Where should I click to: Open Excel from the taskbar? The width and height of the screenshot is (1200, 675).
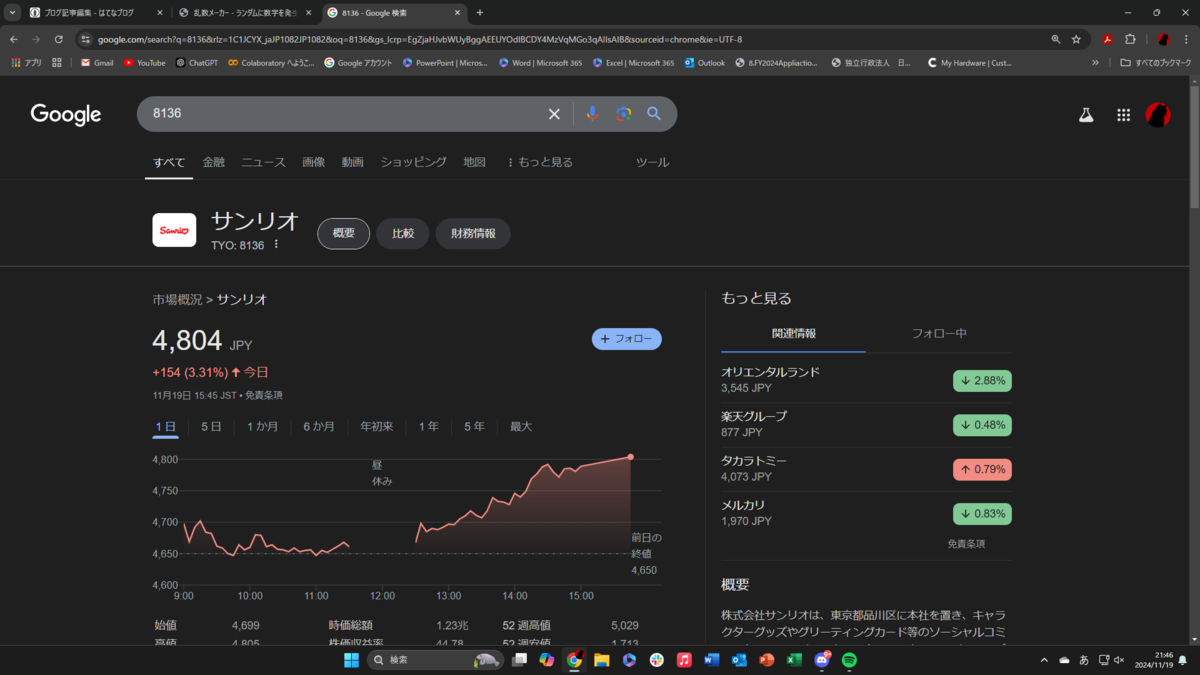(x=794, y=660)
